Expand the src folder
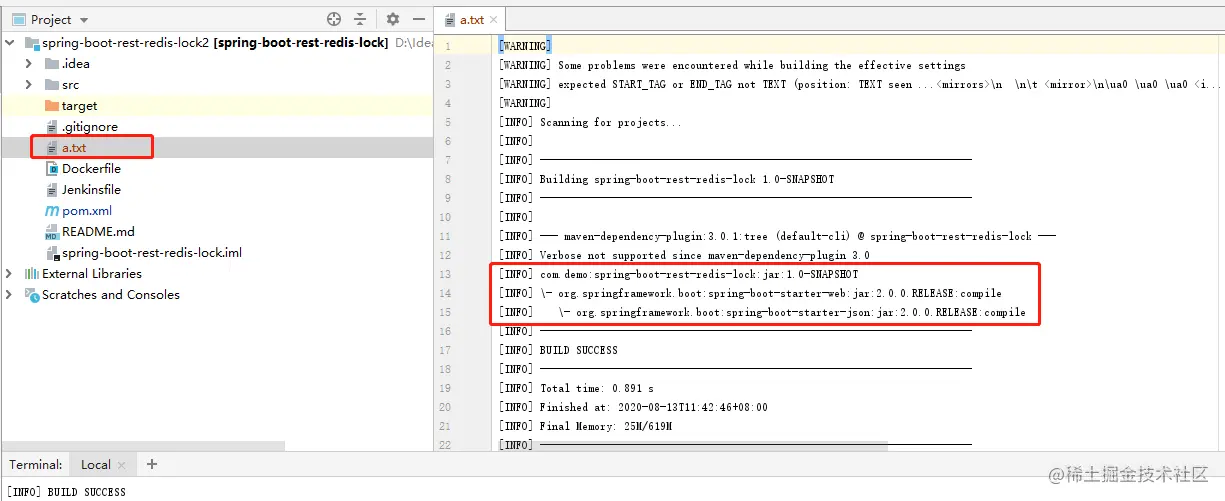This screenshot has width=1225, height=501. click(29, 85)
